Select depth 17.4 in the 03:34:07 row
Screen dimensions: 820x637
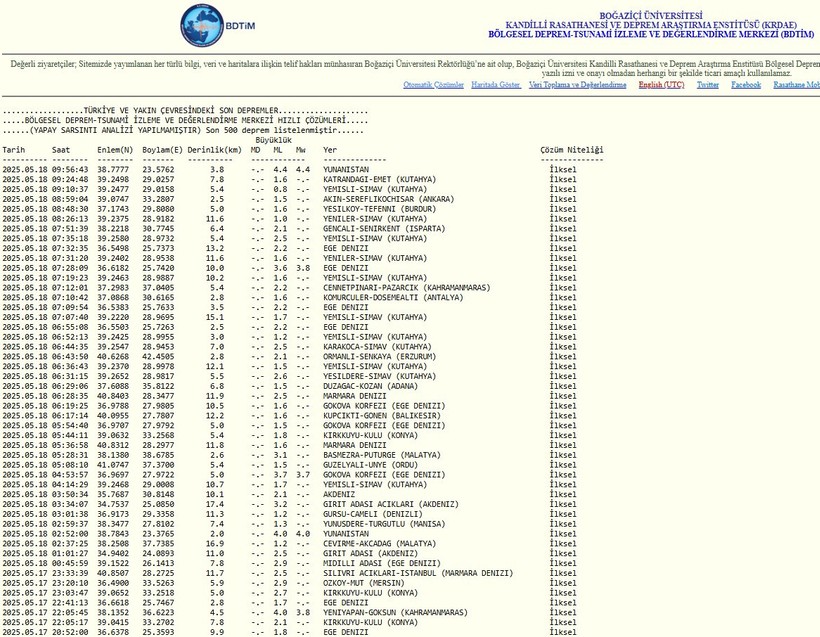215,504
